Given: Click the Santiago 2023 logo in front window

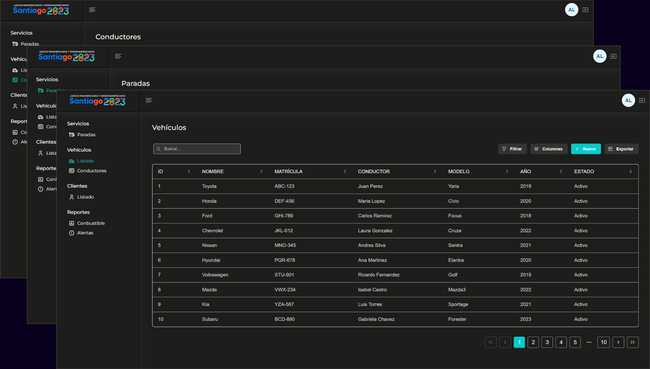Looking at the screenshot, I should (97, 101).
